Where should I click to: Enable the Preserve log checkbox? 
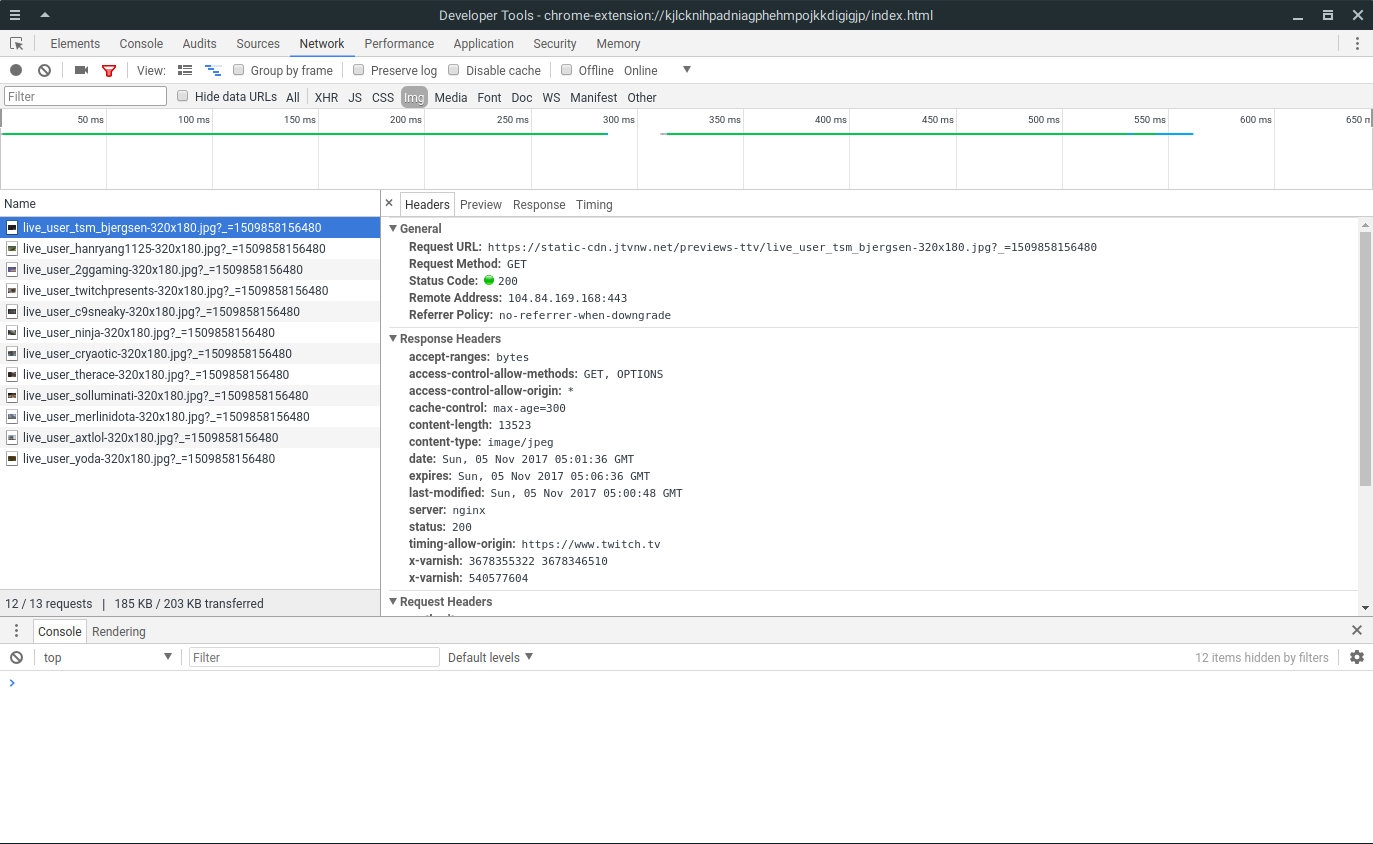pyautogui.click(x=358, y=70)
